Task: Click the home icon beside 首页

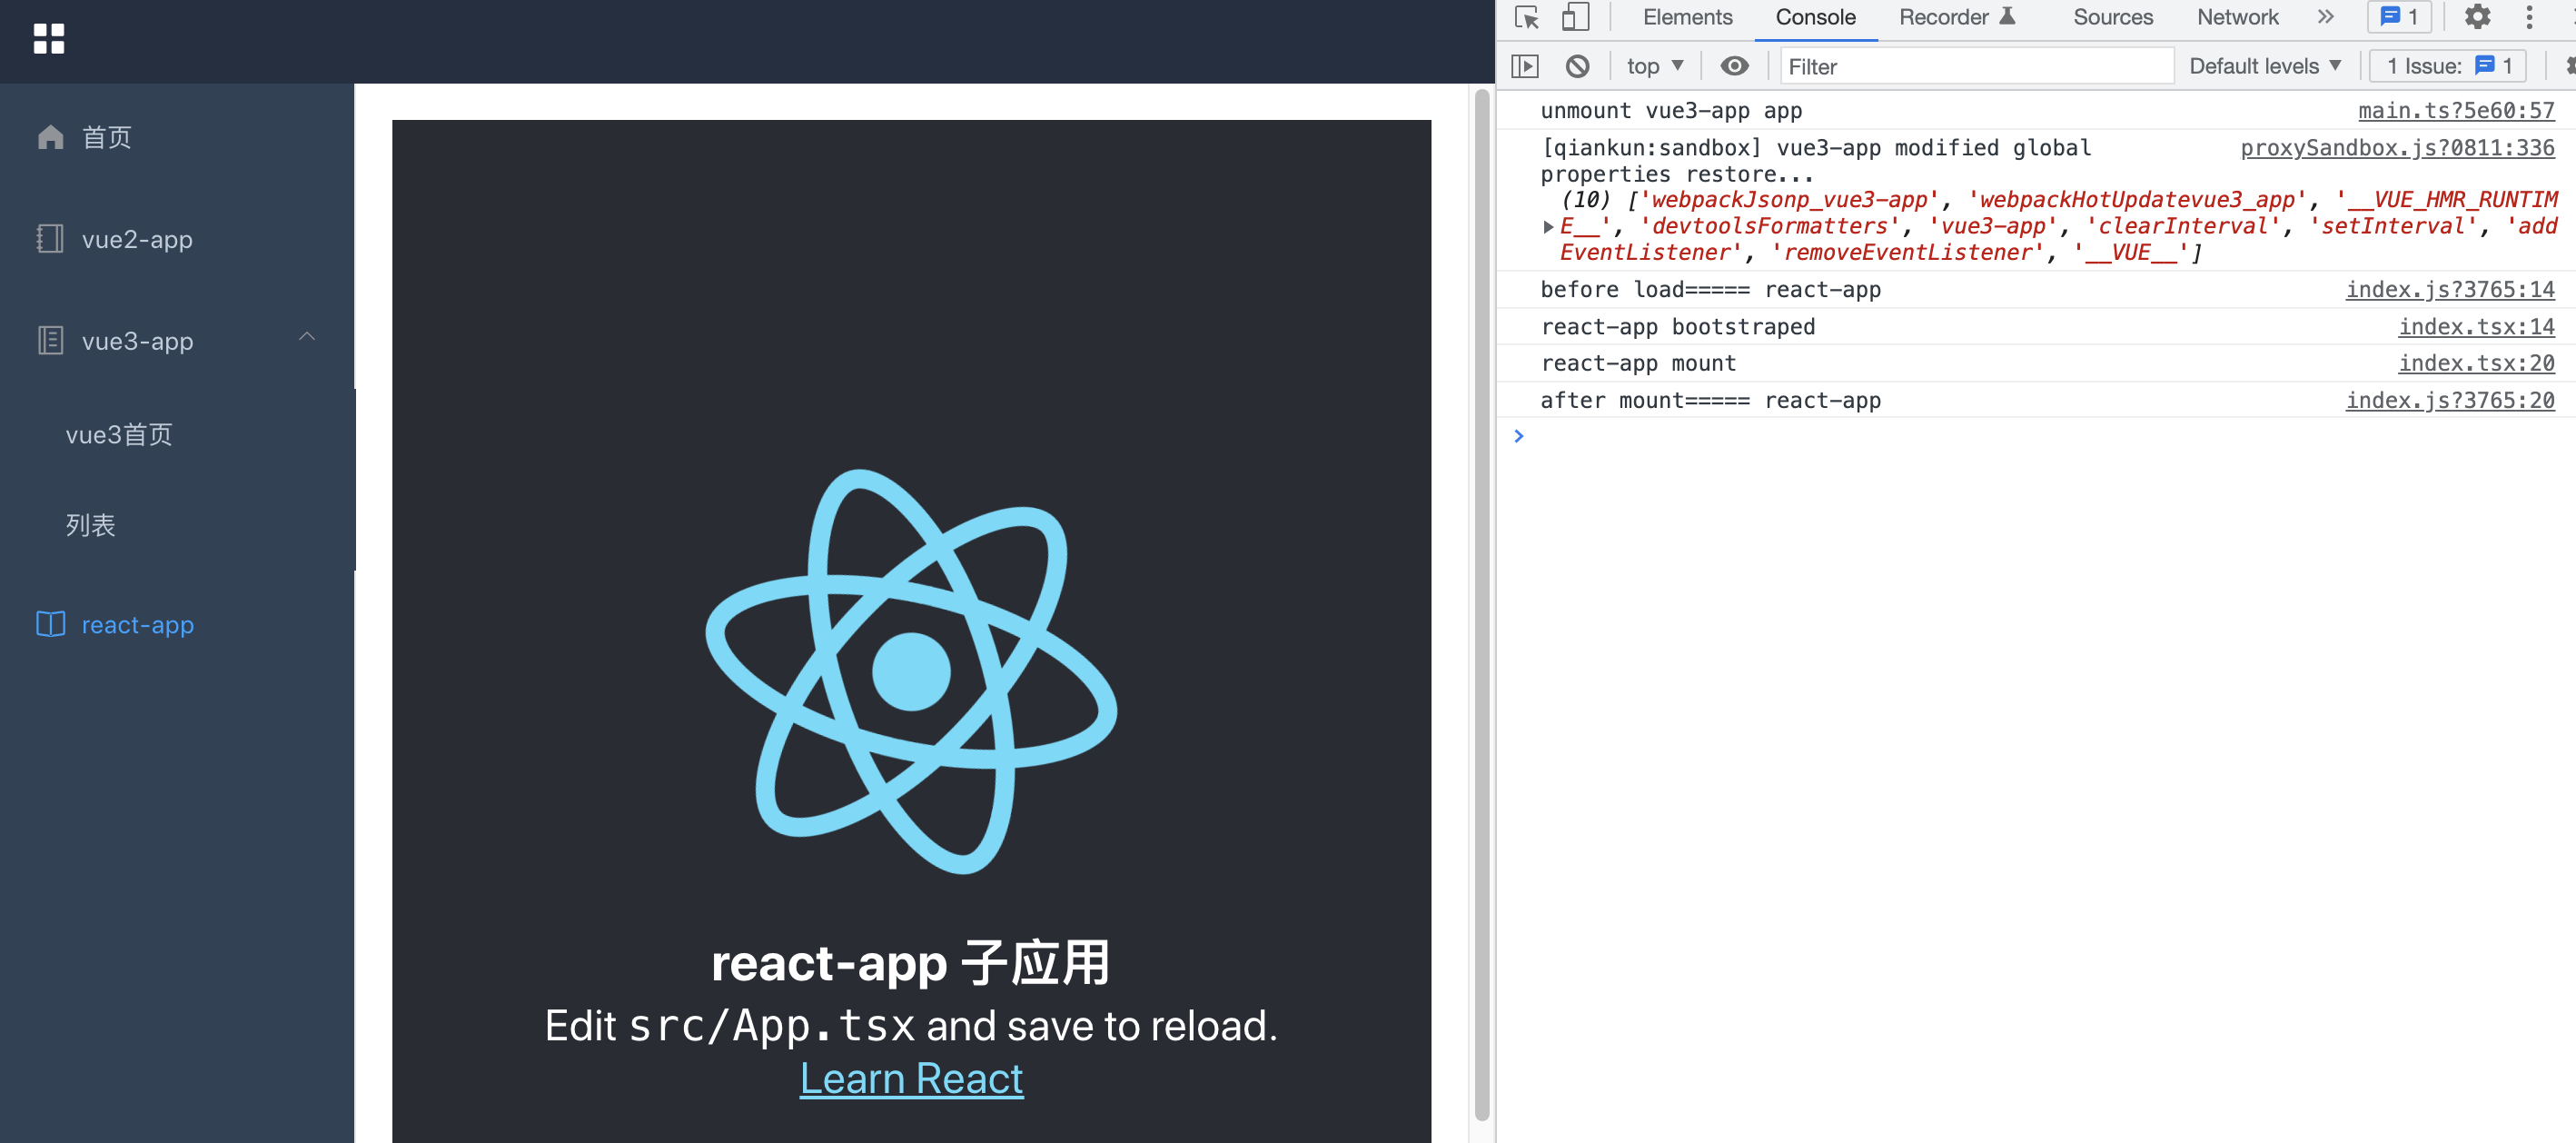Action: tap(50, 137)
